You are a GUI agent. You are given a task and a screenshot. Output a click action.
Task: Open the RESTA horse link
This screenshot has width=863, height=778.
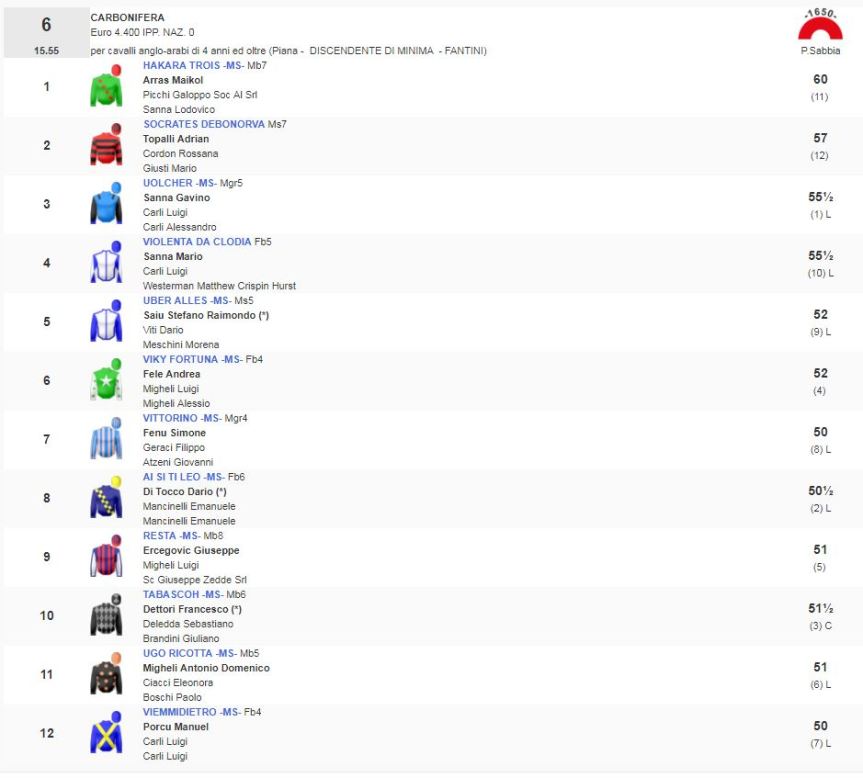160,536
